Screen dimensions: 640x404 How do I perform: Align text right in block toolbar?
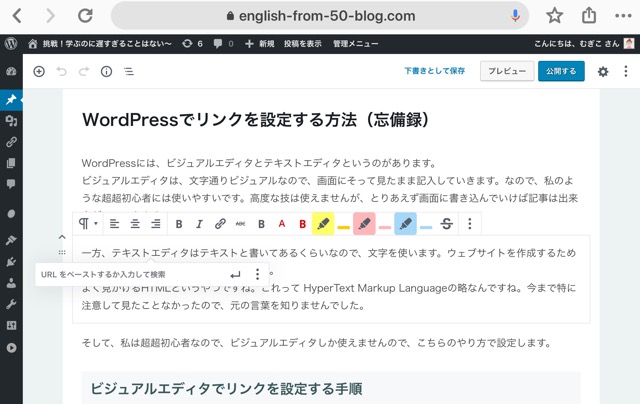[x=156, y=224]
